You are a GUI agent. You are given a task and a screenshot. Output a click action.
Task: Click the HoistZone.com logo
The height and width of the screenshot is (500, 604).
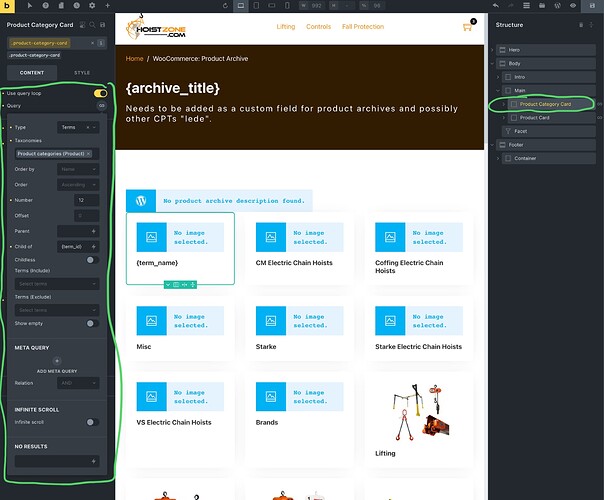click(156, 27)
